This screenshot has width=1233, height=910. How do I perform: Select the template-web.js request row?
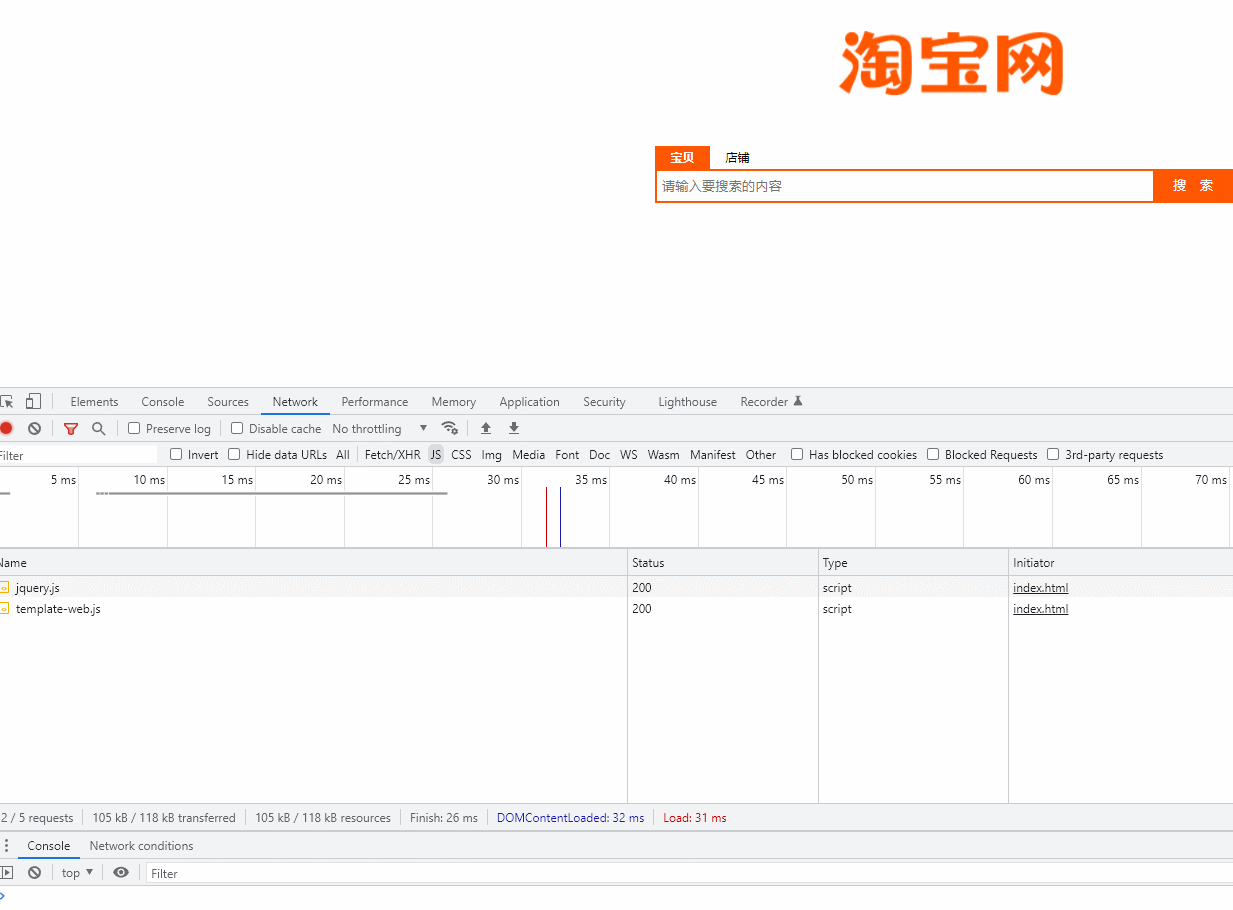(616, 609)
